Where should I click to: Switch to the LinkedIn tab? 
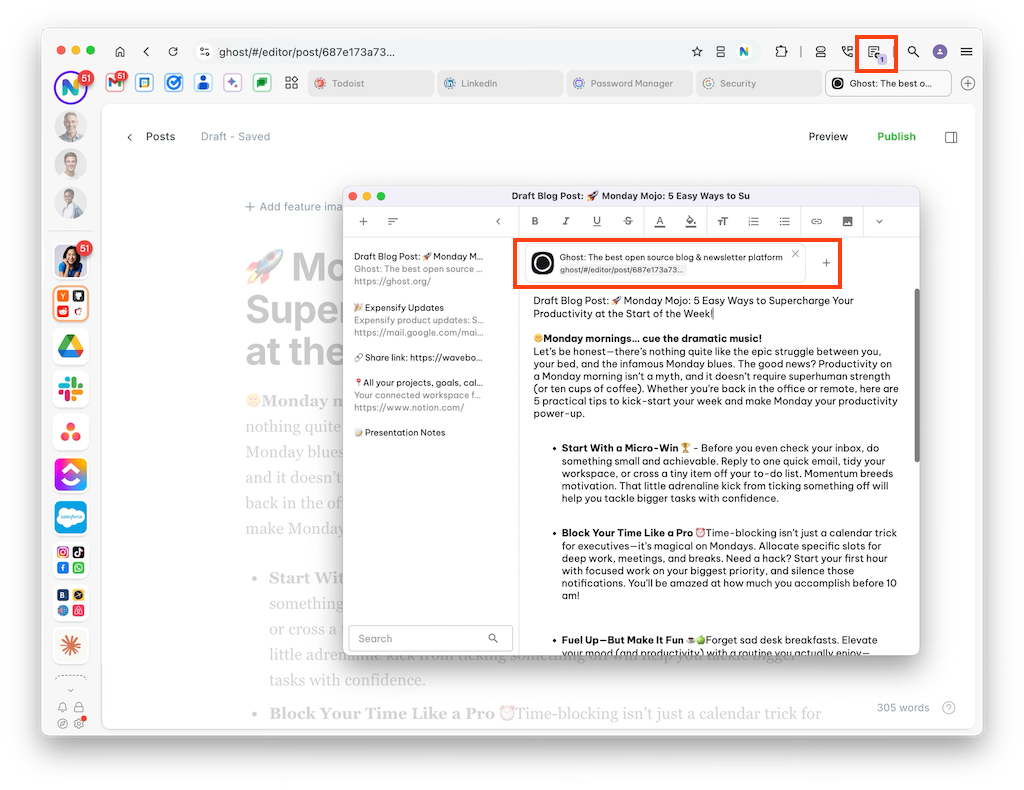(x=500, y=84)
